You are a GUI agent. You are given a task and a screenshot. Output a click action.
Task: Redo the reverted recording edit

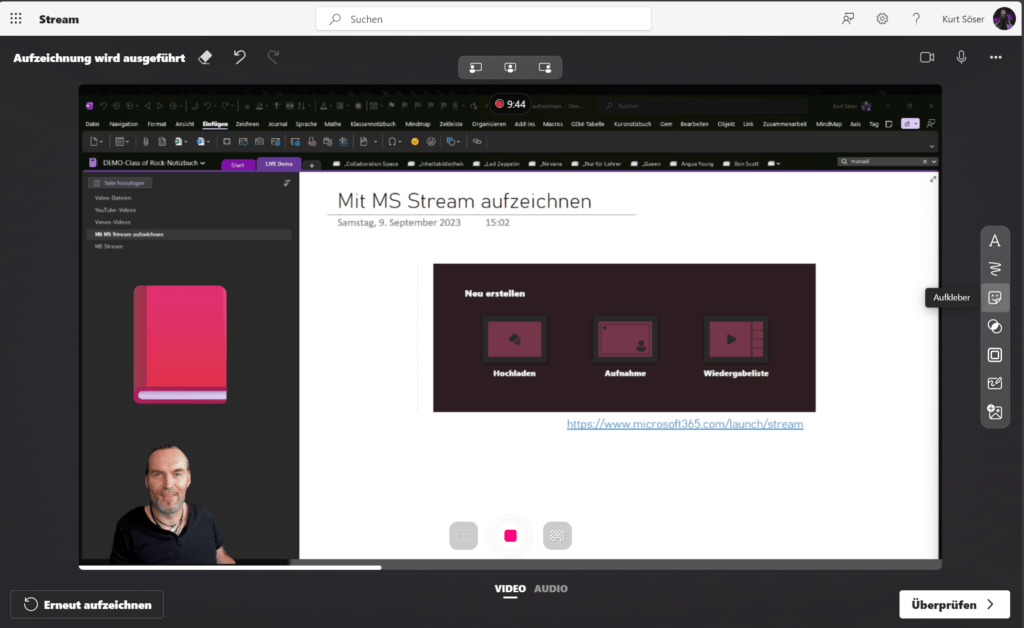click(274, 57)
